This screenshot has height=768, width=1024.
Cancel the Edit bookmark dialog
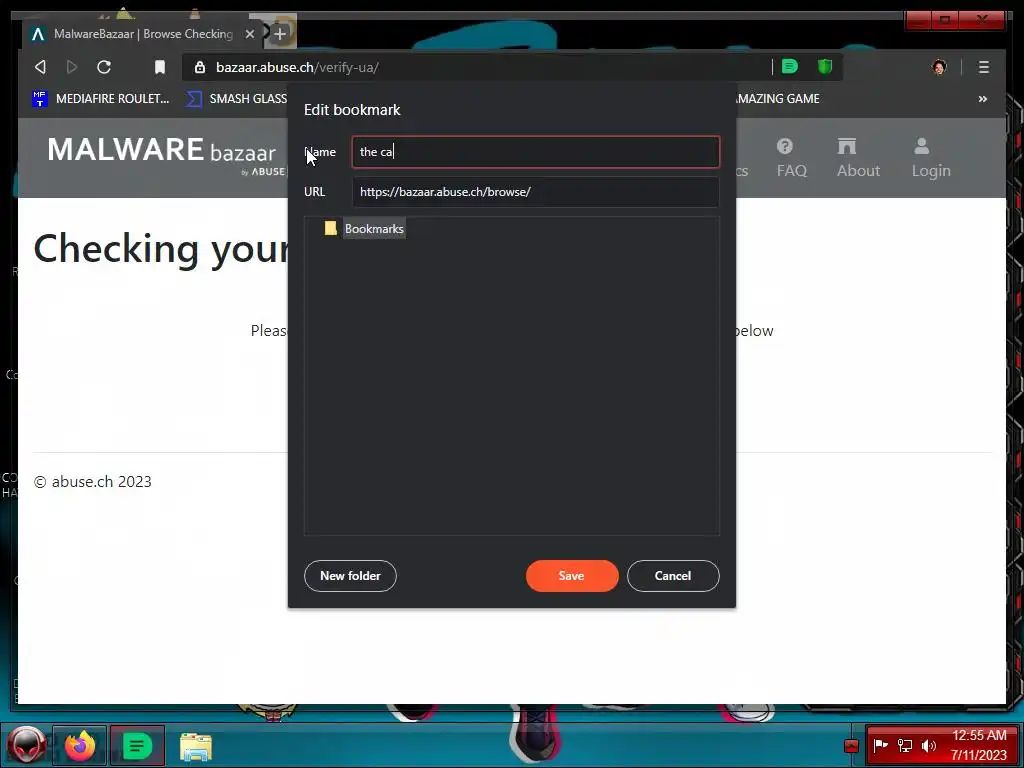click(673, 576)
